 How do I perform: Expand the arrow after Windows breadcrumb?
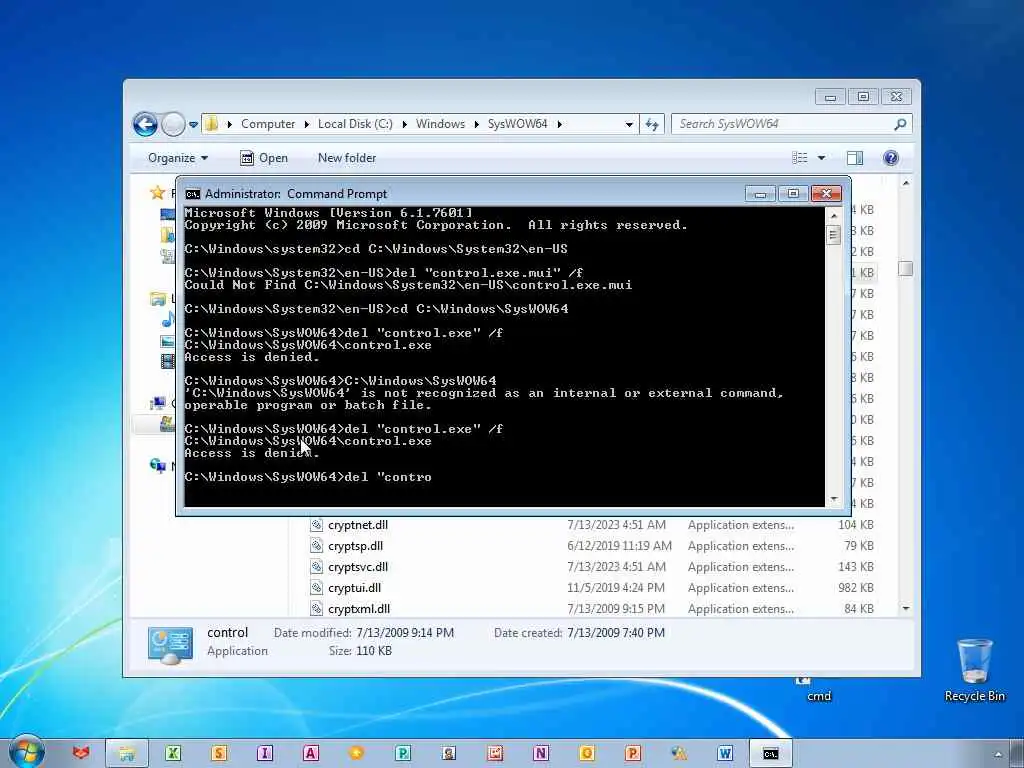pyautogui.click(x=476, y=124)
